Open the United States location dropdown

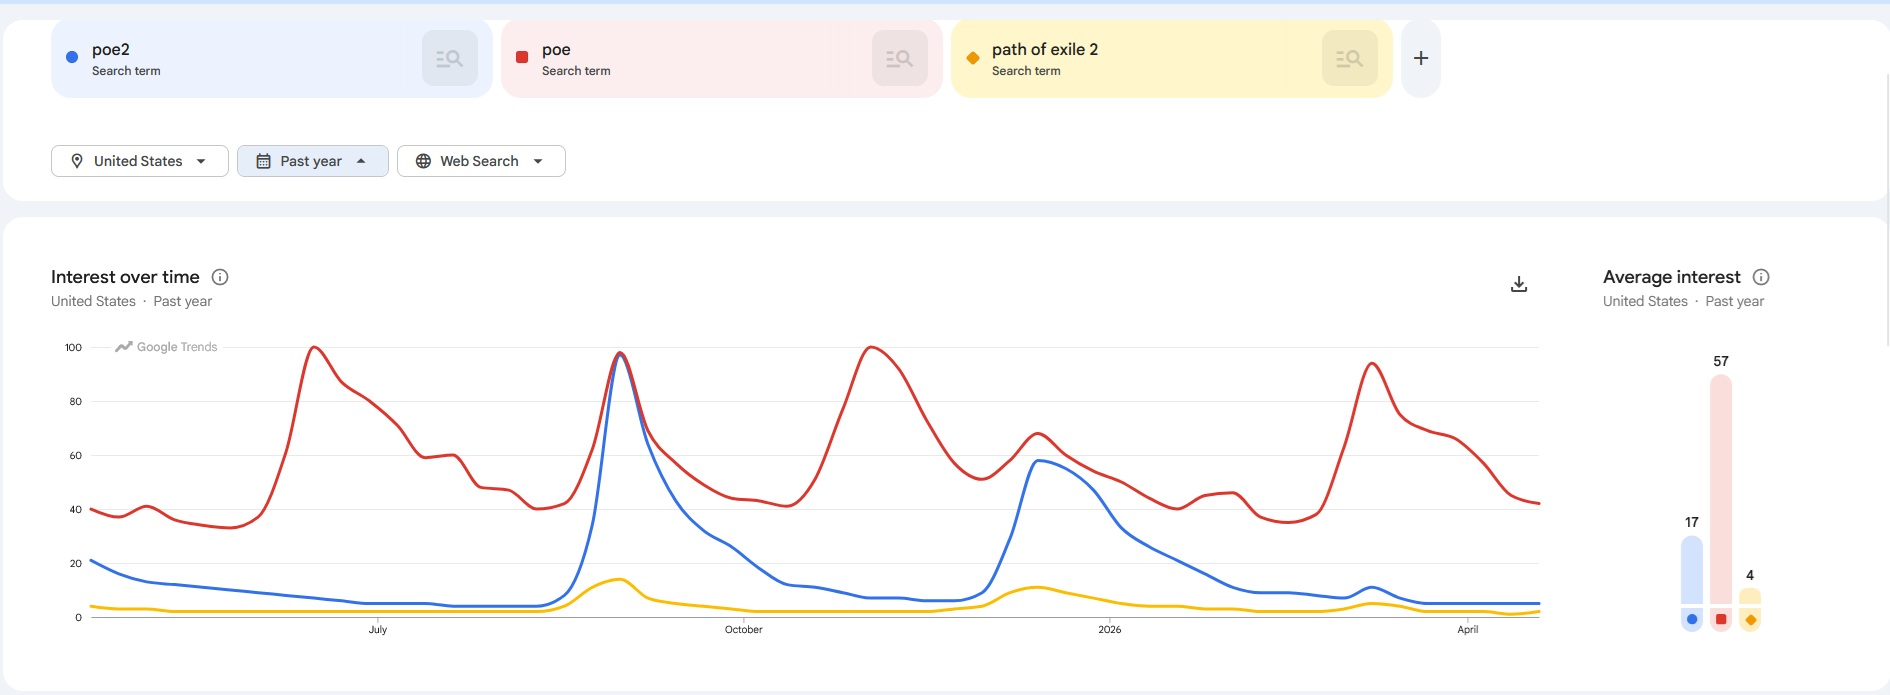(139, 161)
